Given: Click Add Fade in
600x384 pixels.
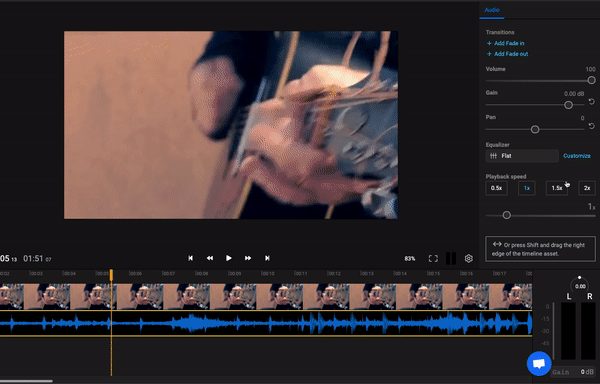Looking at the screenshot, I should (x=505, y=43).
